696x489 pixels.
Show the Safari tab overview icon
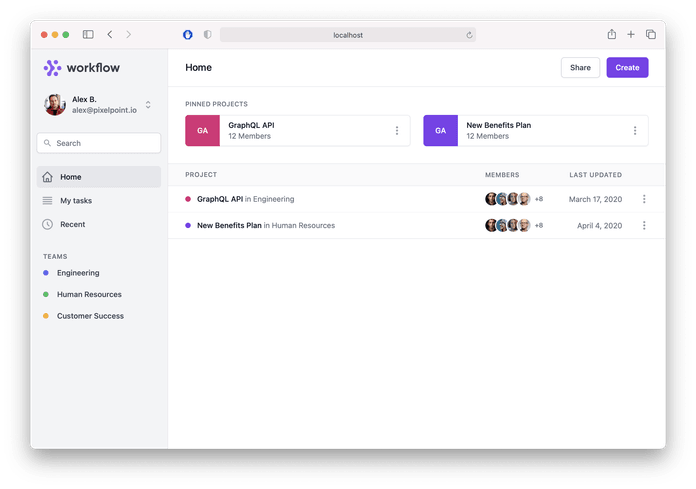click(x=650, y=34)
